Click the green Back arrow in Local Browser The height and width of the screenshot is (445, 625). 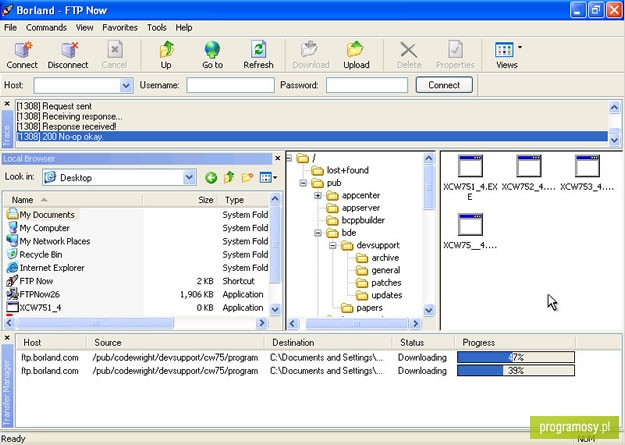coord(211,178)
